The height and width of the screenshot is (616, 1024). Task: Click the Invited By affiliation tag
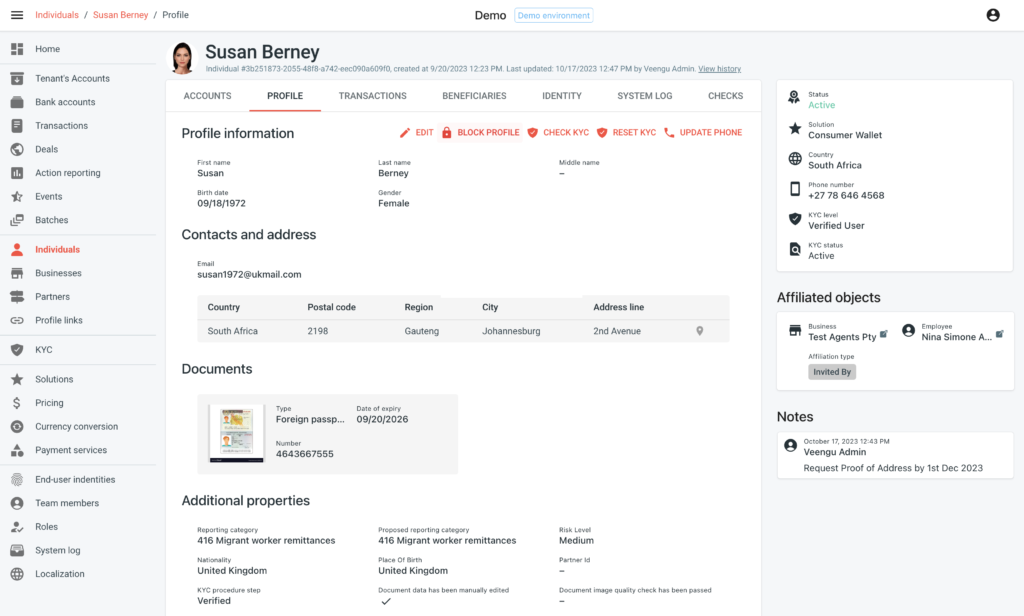pyautogui.click(x=832, y=371)
